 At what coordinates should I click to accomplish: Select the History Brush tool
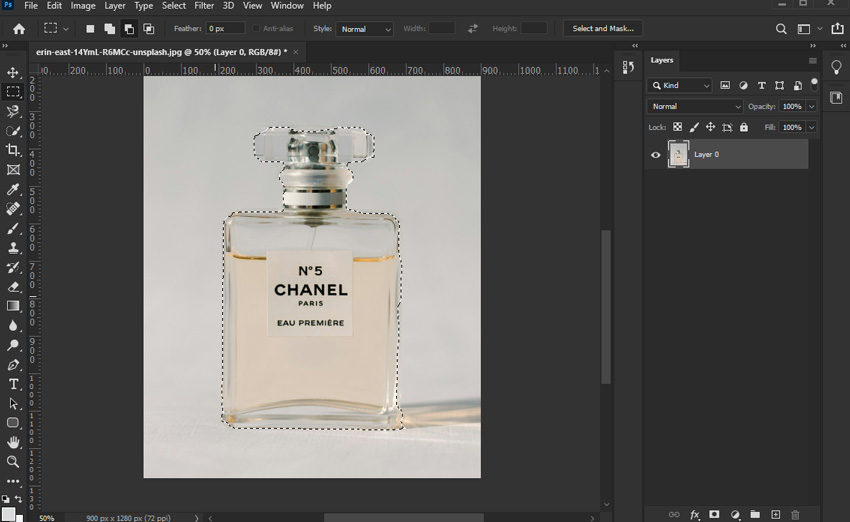[13, 267]
